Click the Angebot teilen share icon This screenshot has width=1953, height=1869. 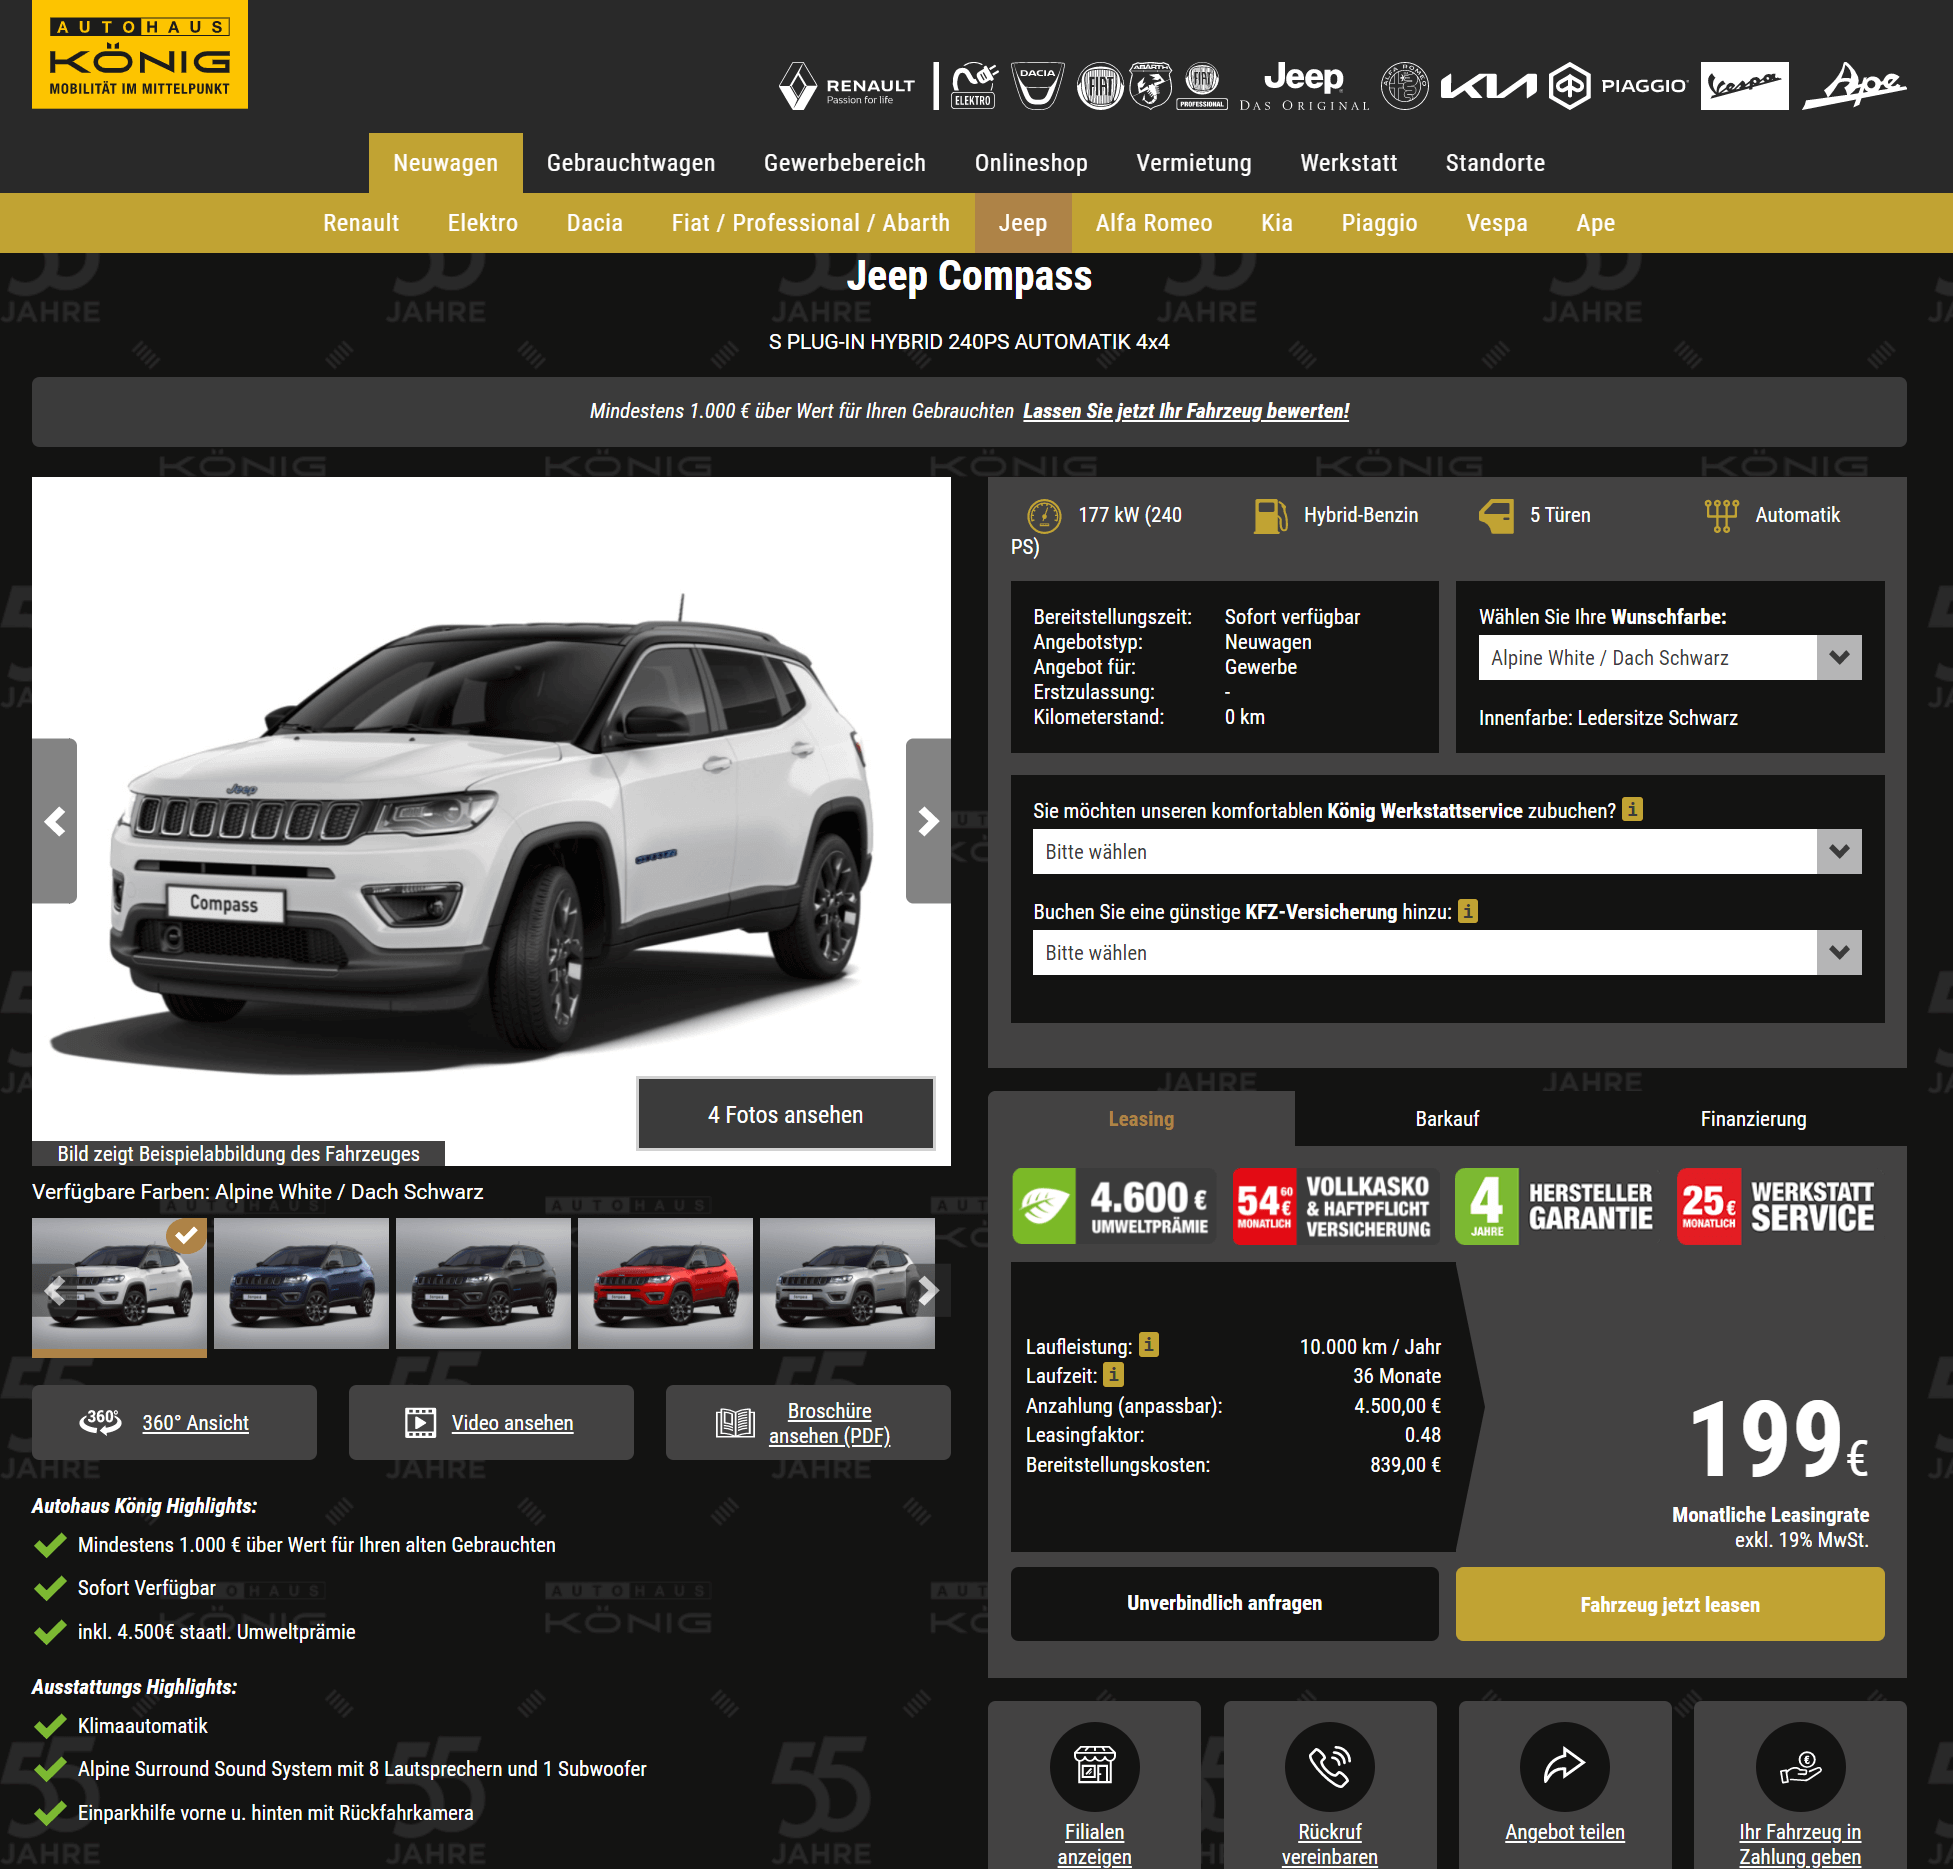tap(1565, 1766)
